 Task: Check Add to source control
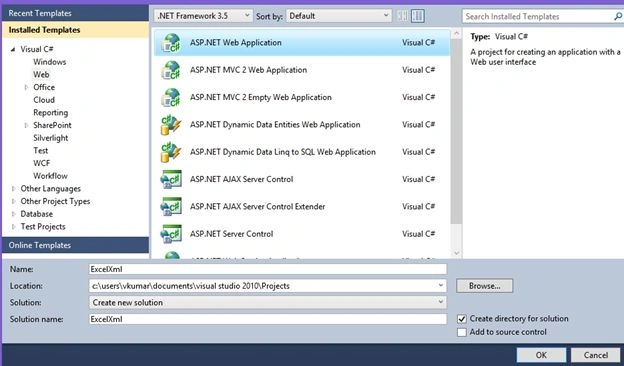[x=462, y=332]
